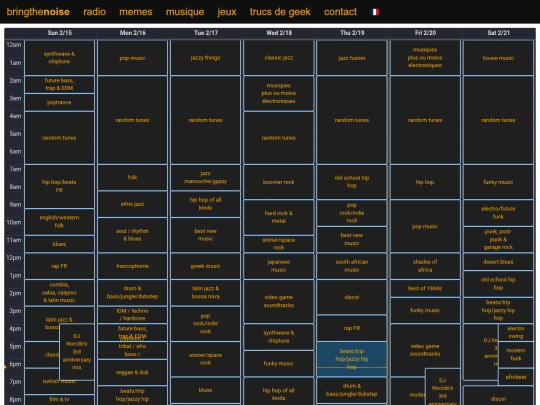This screenshot has height=405, width=540.
Task: Click Monday's IDM / techno / hardcore slot
Action: click(x=132, y=315)
